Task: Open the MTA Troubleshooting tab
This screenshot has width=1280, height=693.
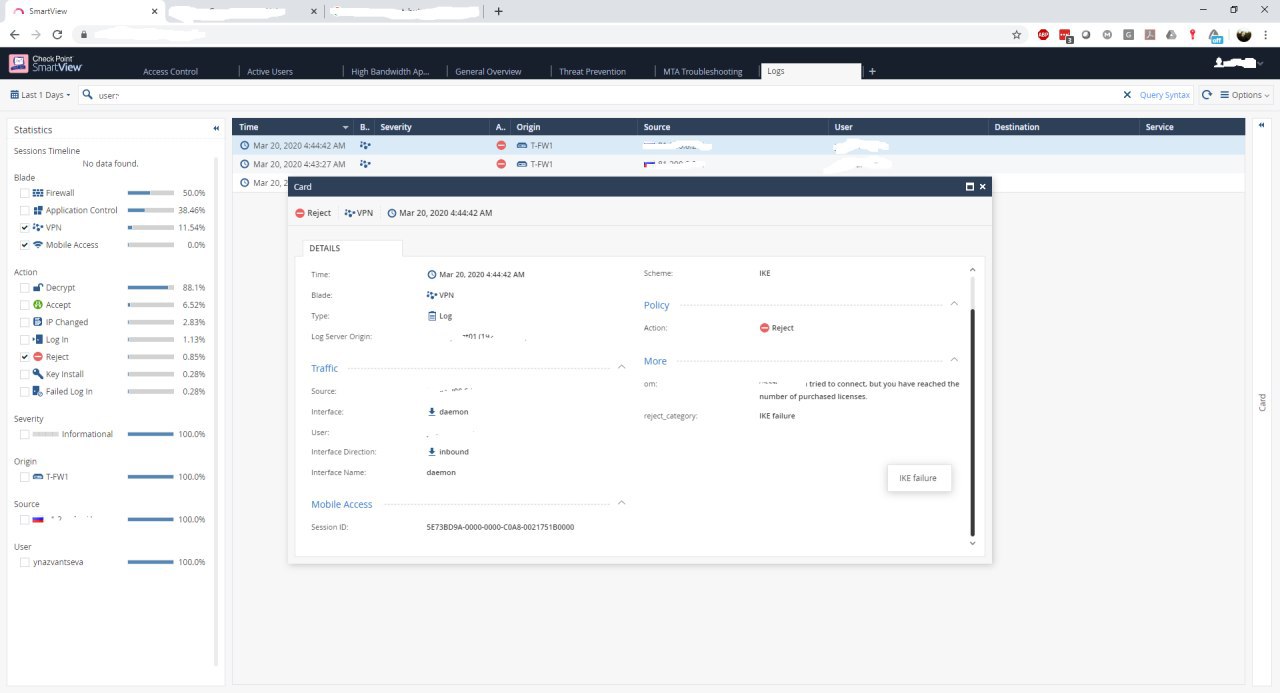Action: [703, 72]
